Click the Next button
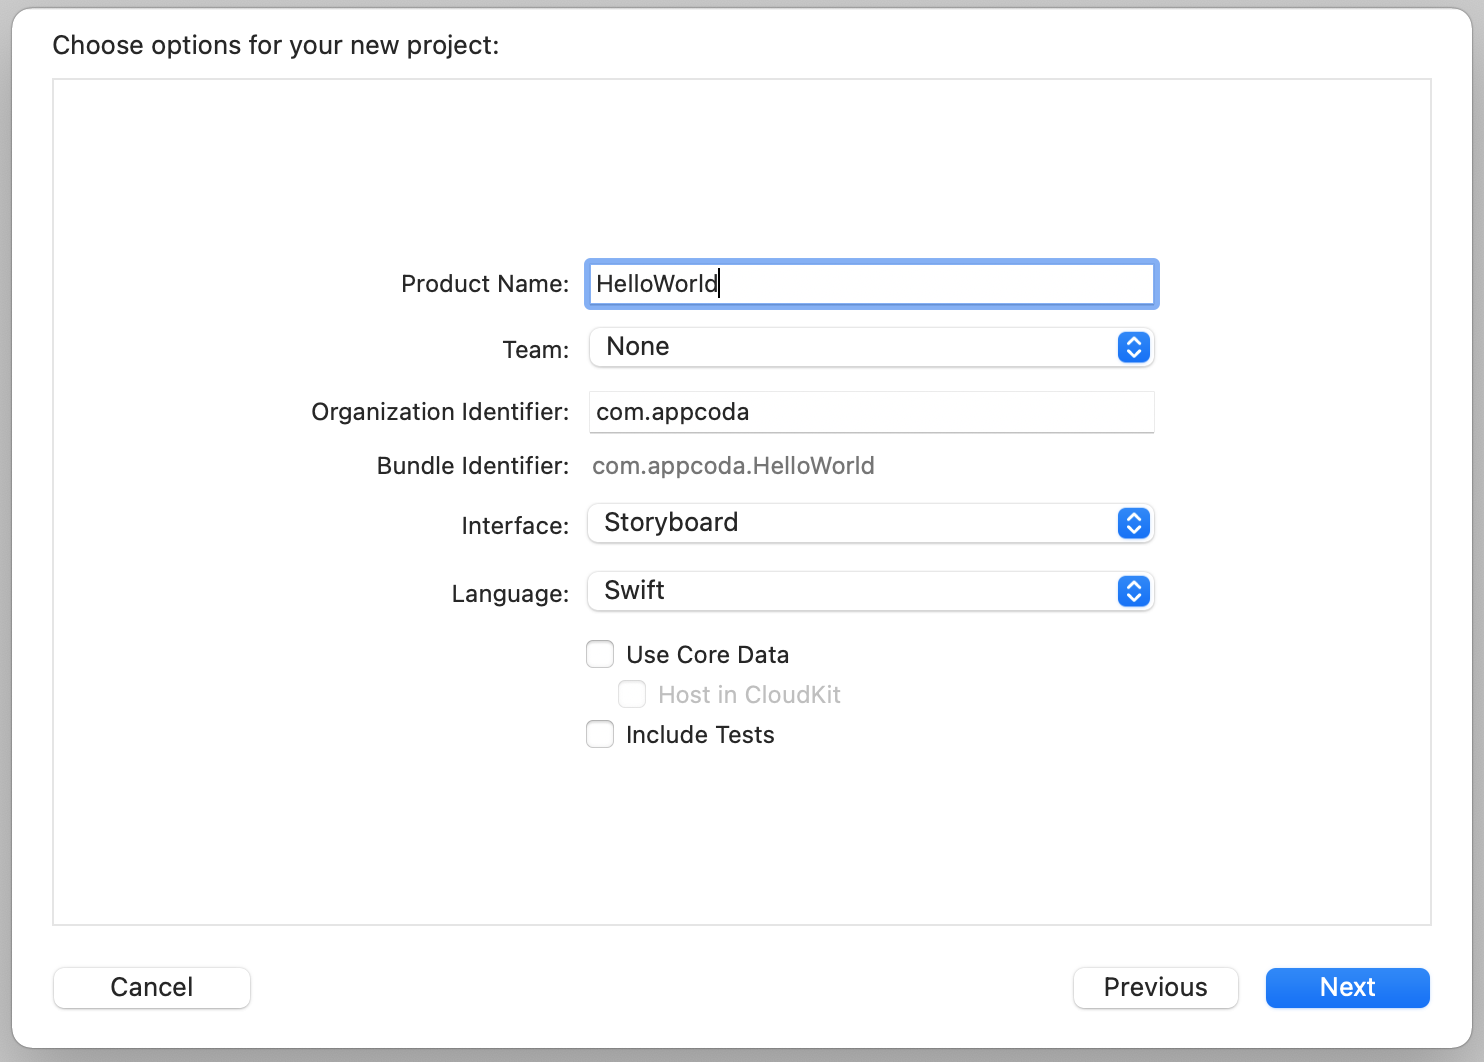Image resolution: width=1484 pixels, height=1062 pixels. tap(1347, 987)
